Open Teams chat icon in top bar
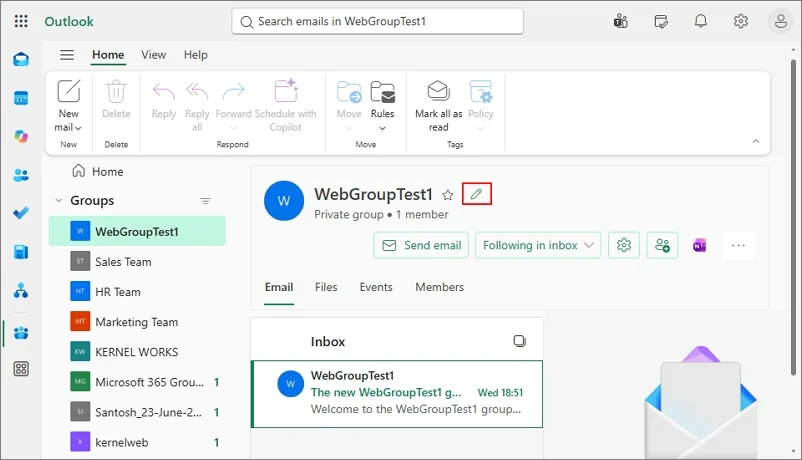 620,21
